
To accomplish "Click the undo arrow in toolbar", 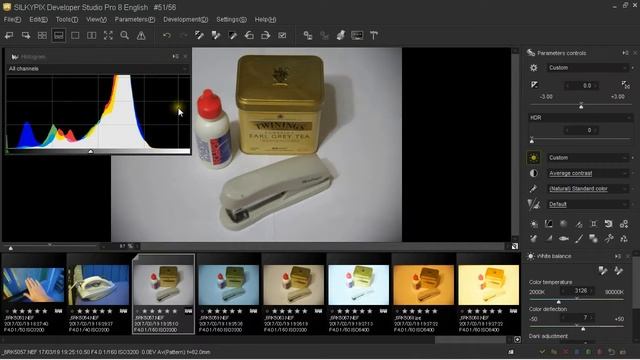I will click(167, 36).
